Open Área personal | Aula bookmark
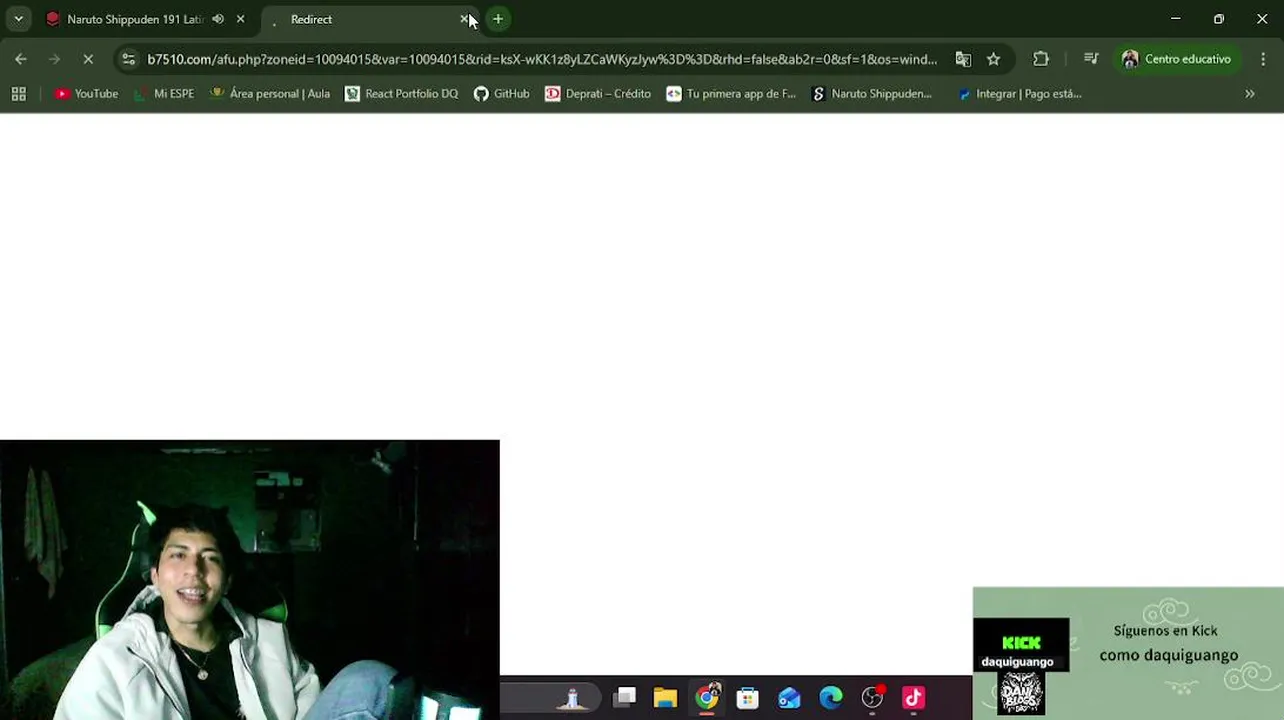1284x720 pixels. tap(270, 94)
